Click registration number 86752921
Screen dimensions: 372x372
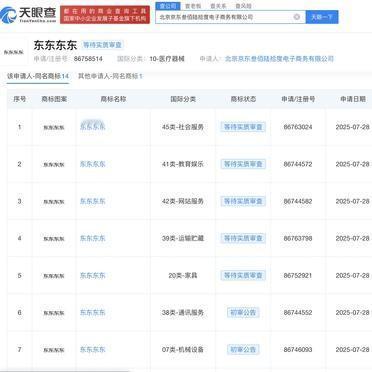coord(298,275)
